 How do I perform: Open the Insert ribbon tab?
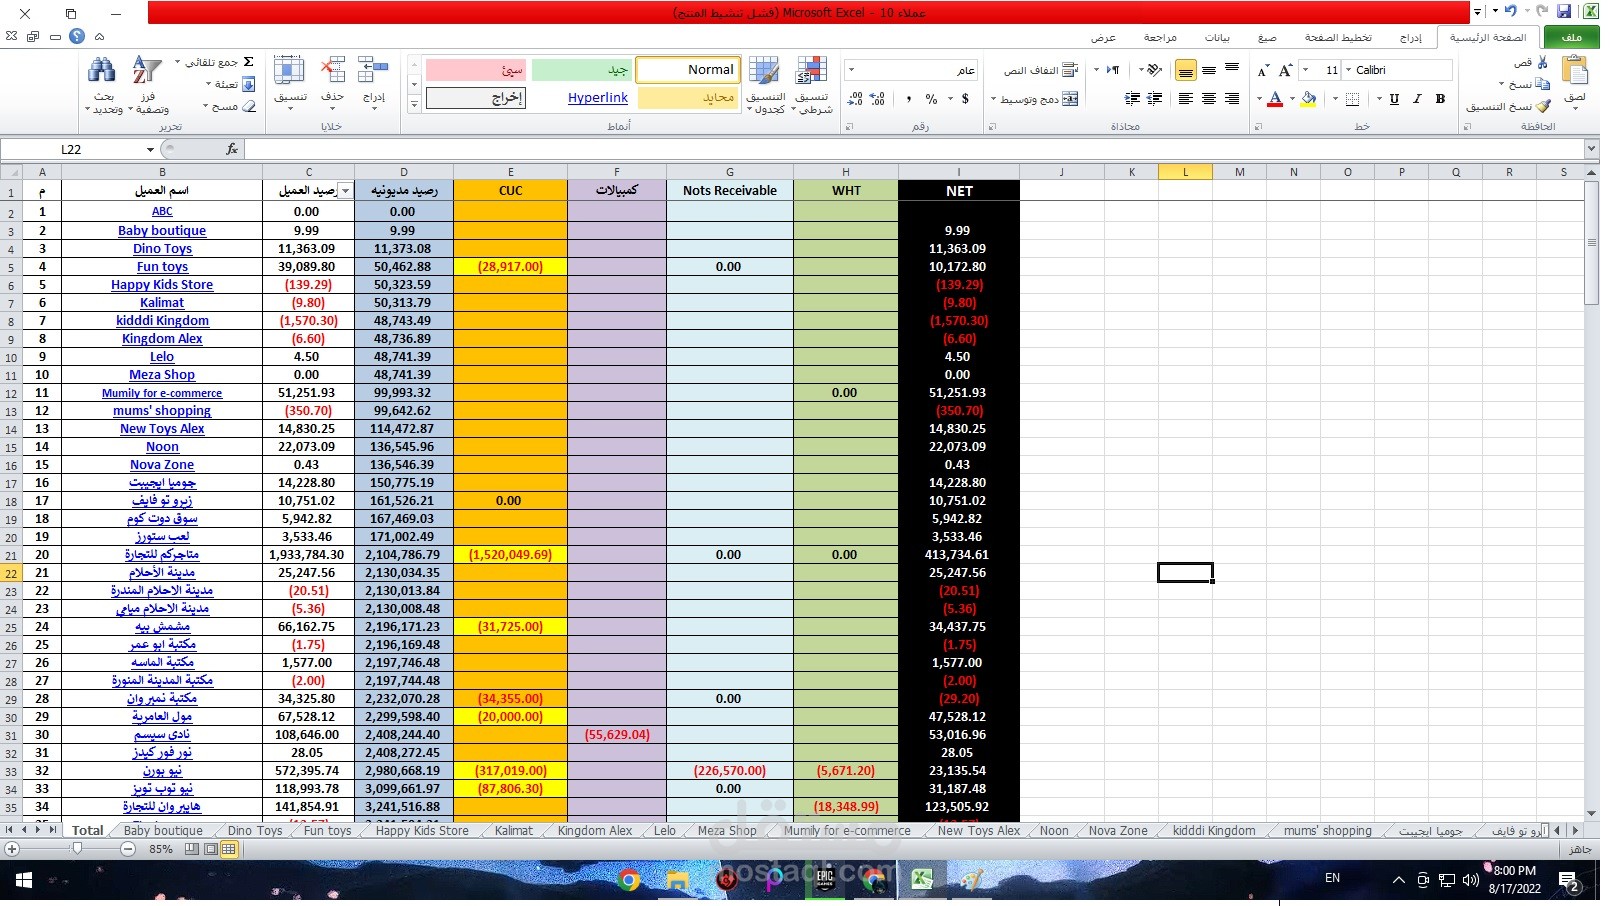coord(1410,38)
